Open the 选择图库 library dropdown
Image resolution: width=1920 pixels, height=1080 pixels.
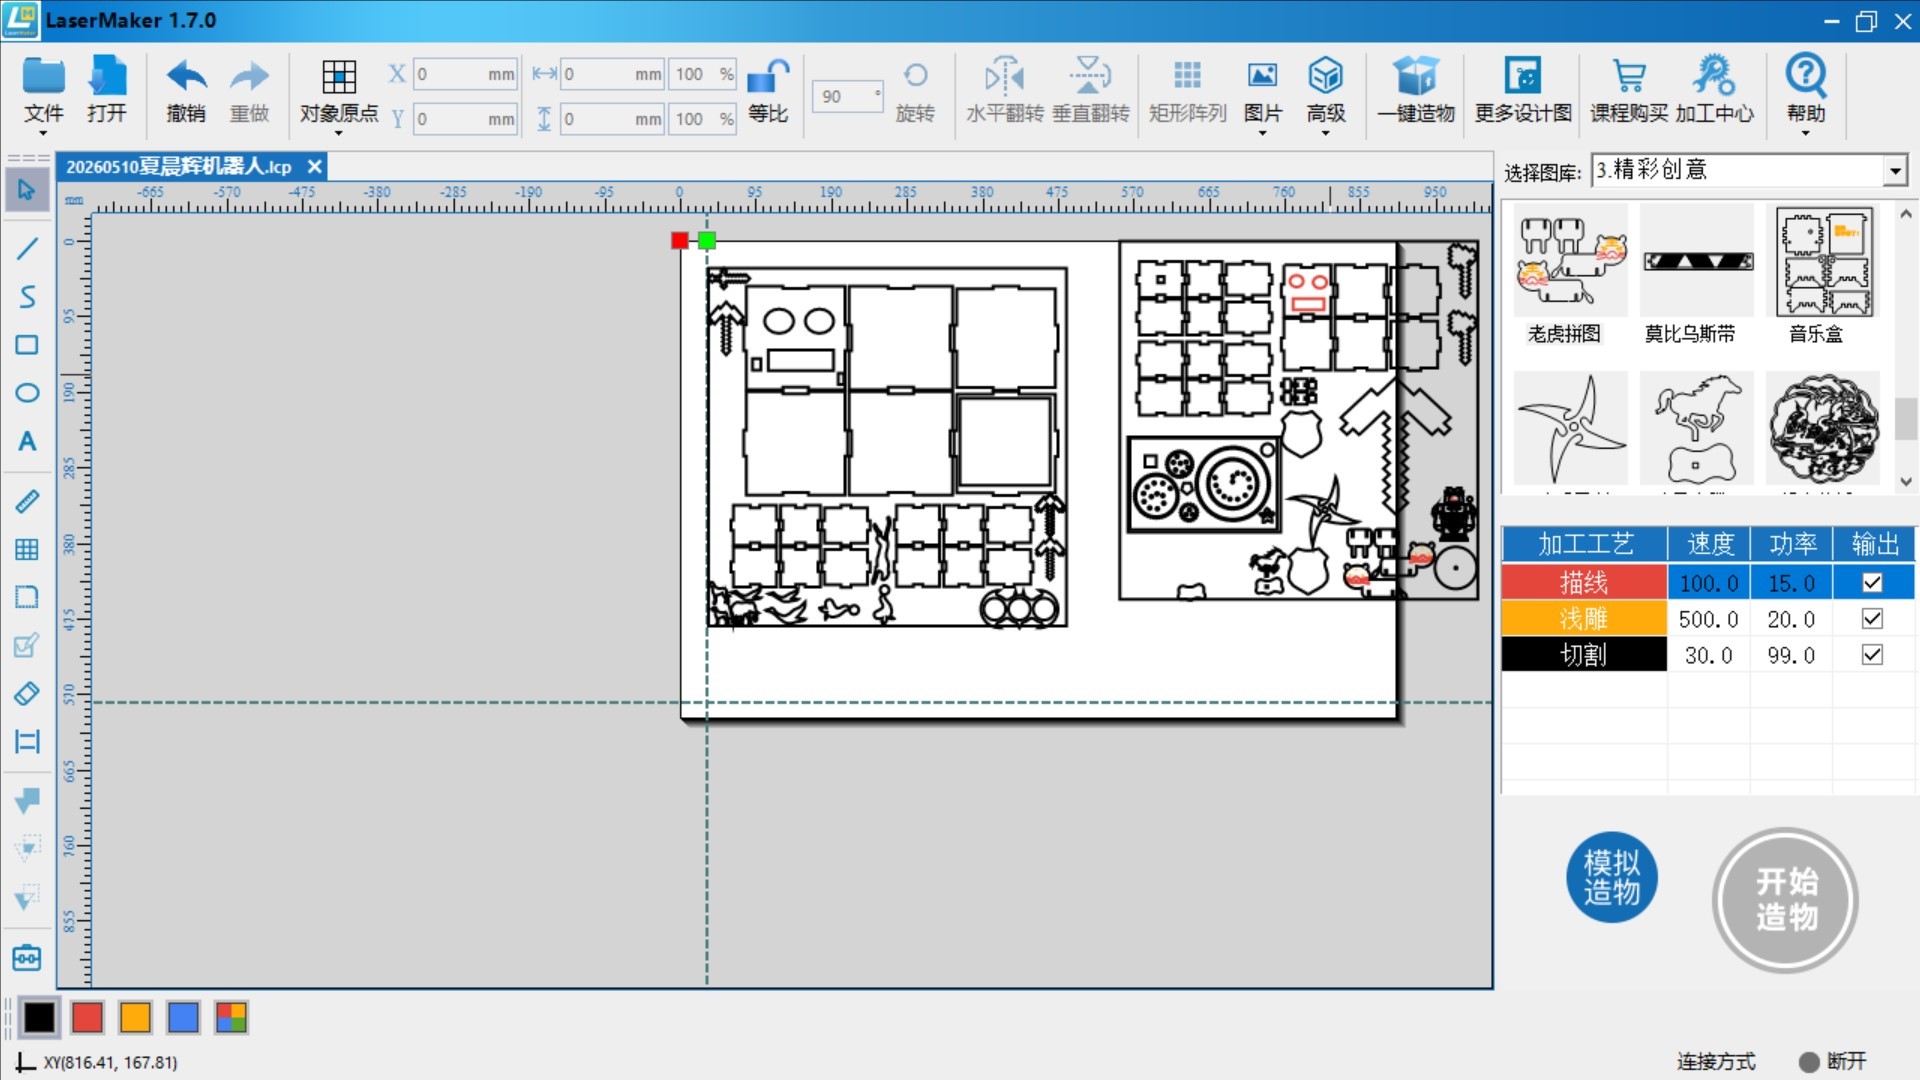coord(1895,171)
